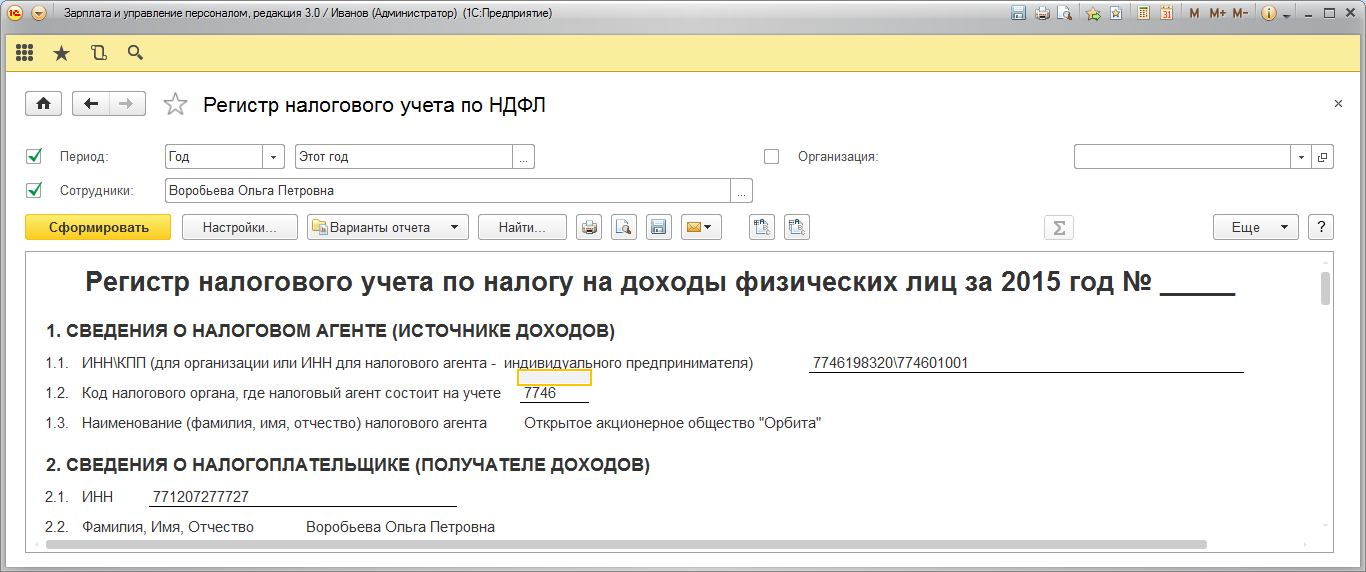This screenshot has height=572, width=1366.
Task: Open print preview in the report toolbar
Action: (x=624, y=227)
